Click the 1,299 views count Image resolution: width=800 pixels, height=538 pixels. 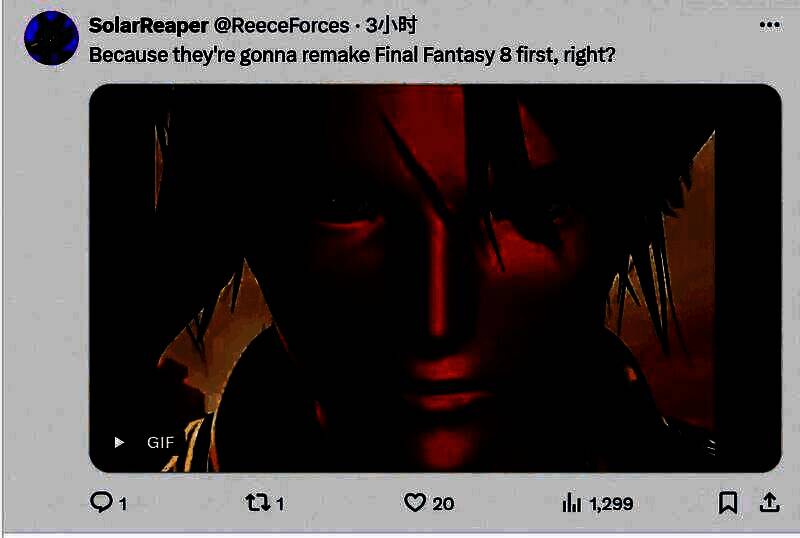(x=611, y=504)
